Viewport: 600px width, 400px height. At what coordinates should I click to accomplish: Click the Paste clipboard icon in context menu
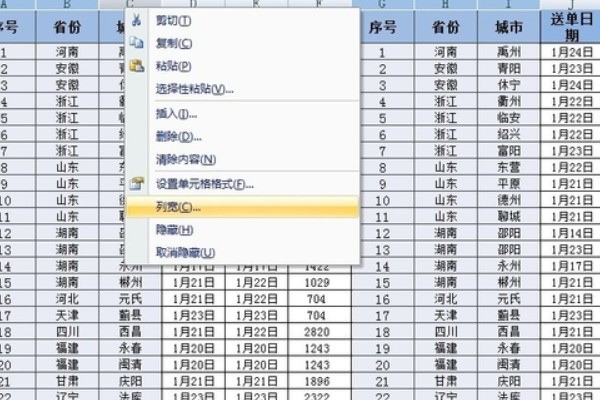[x=137, y=65]
